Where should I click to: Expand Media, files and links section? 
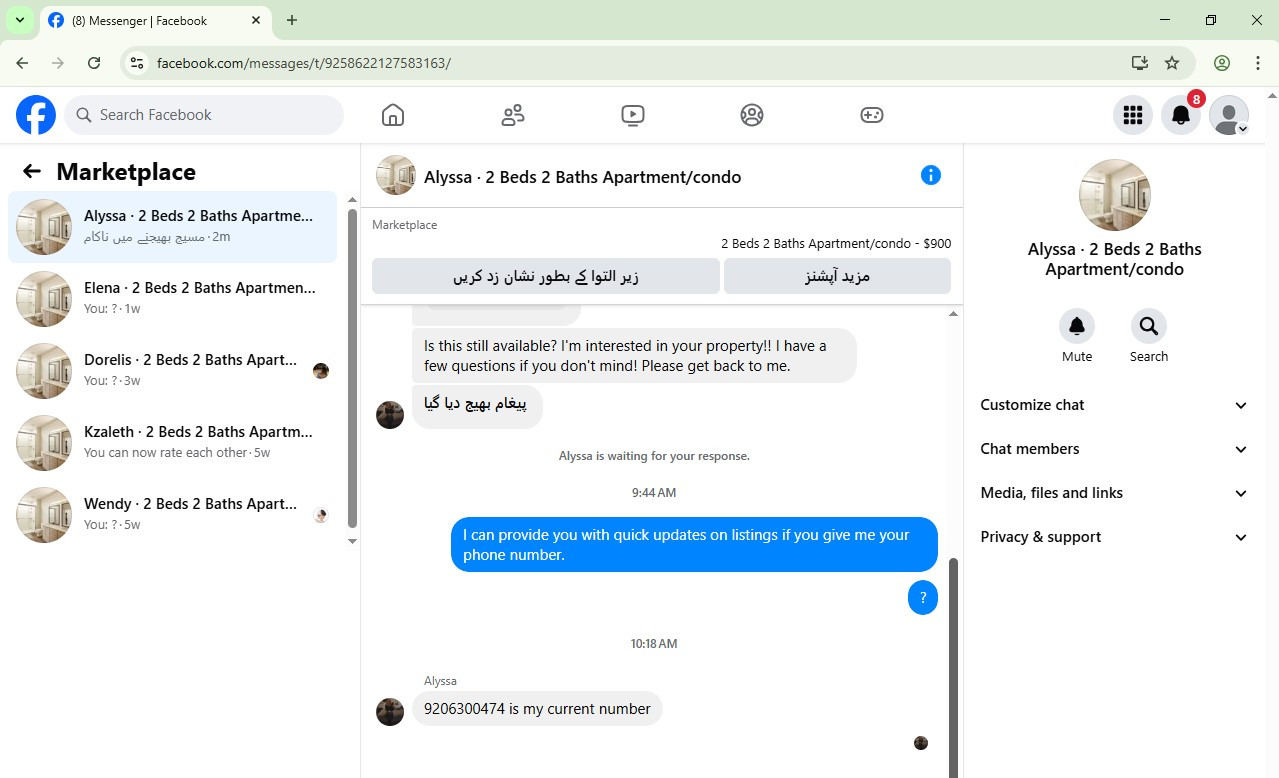(1114, 493)
